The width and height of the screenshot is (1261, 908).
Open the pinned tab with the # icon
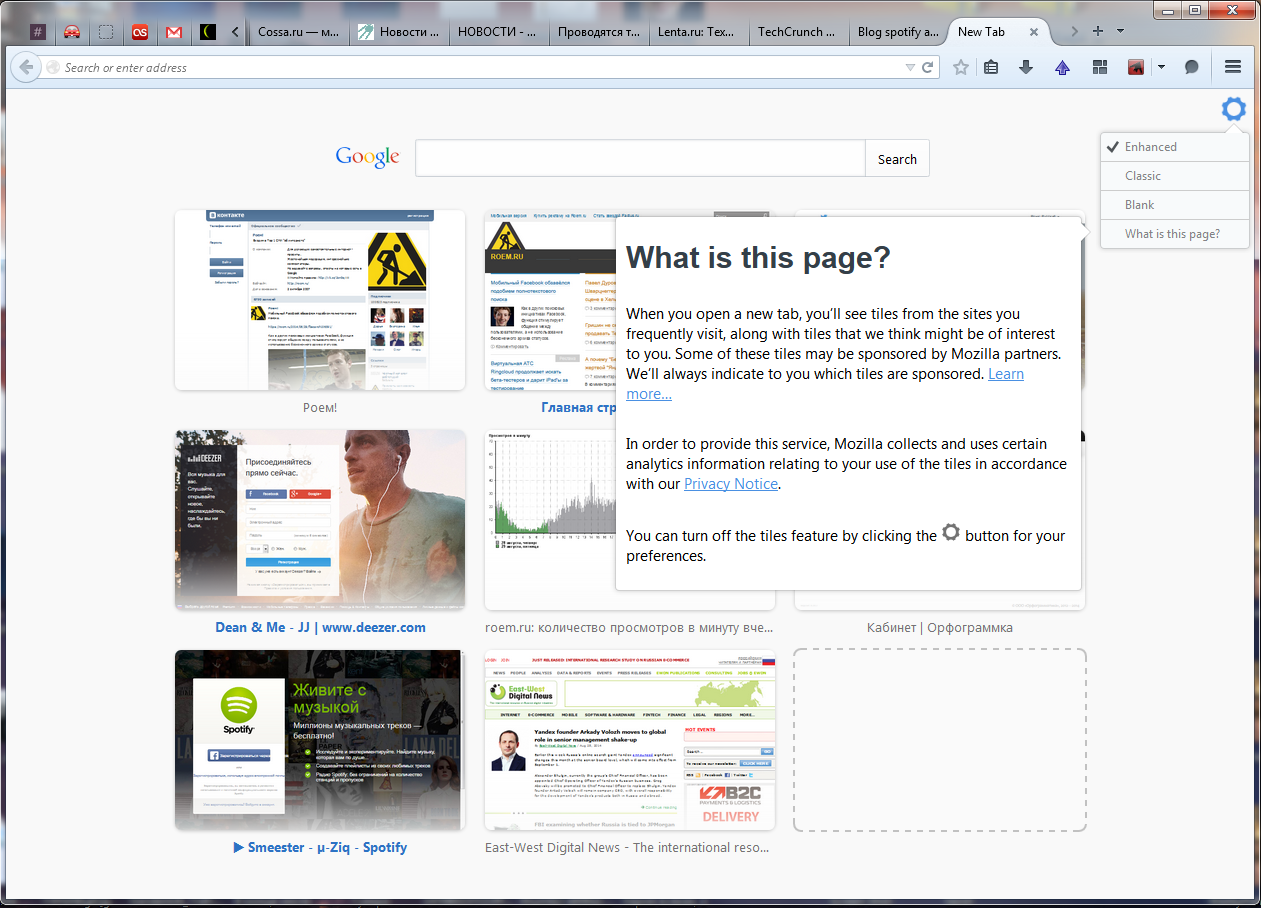(x=38, y=32)
